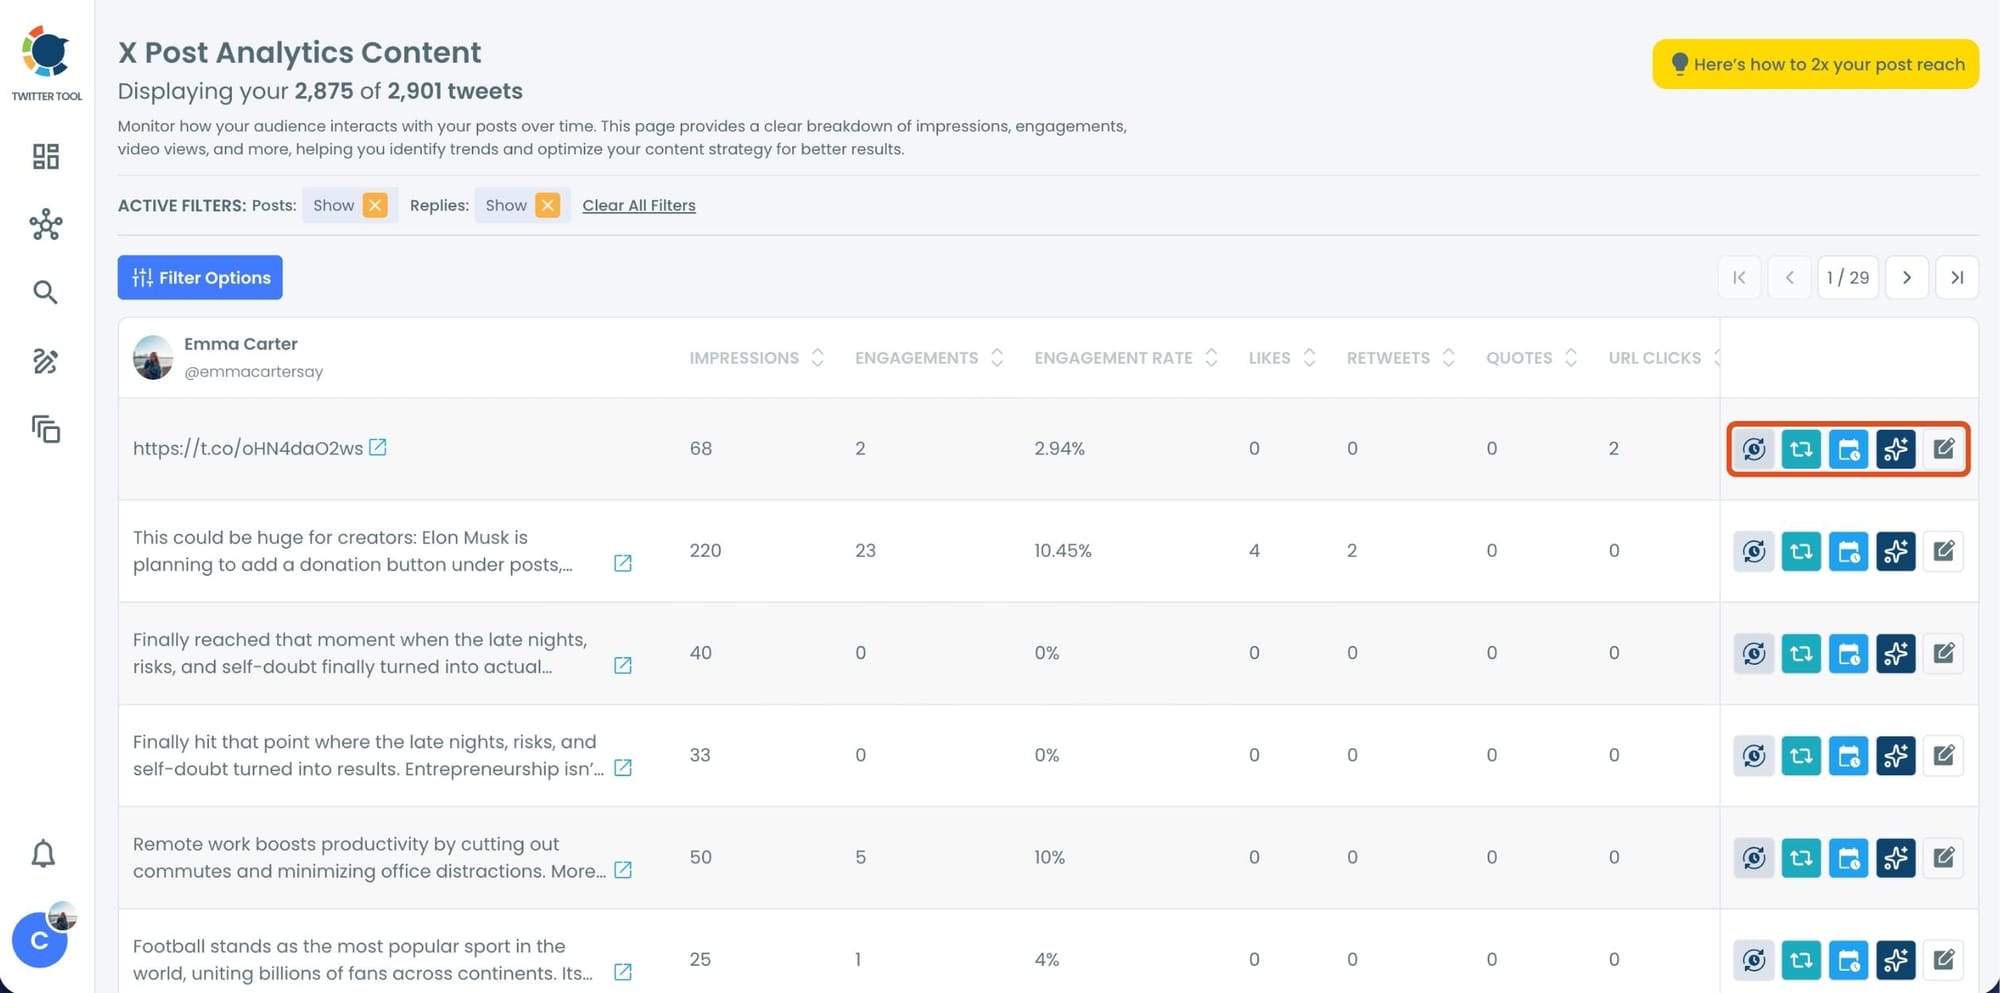The height and width of the screenshot is (993, 2000).
Task: Remove the Replies Show filter
Action: click(547, 205)
